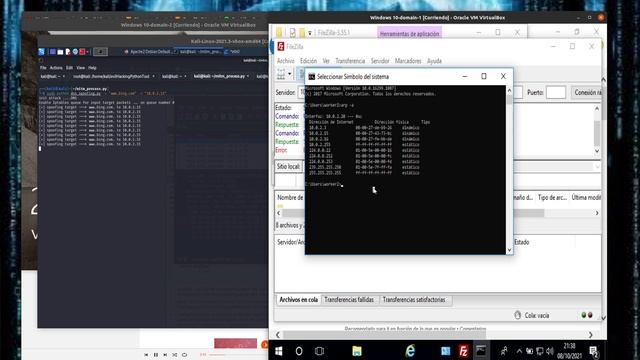Open the View menu in Kali terminal
The width and height of the screenshot is (640, 360).
pos(80,68)
